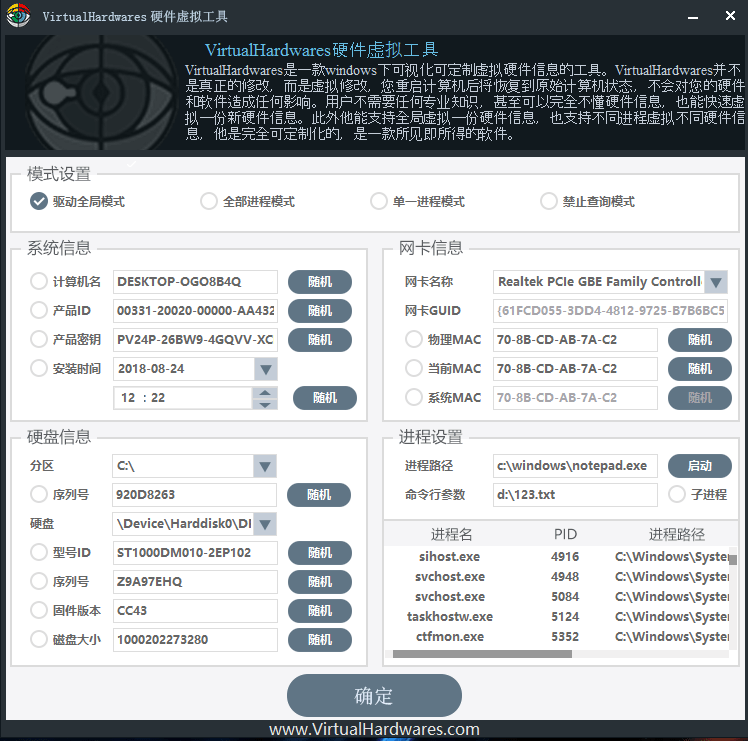
Task: Randomize the 物理MAC address
Action: pyautogui.click(x=700, y=340)
